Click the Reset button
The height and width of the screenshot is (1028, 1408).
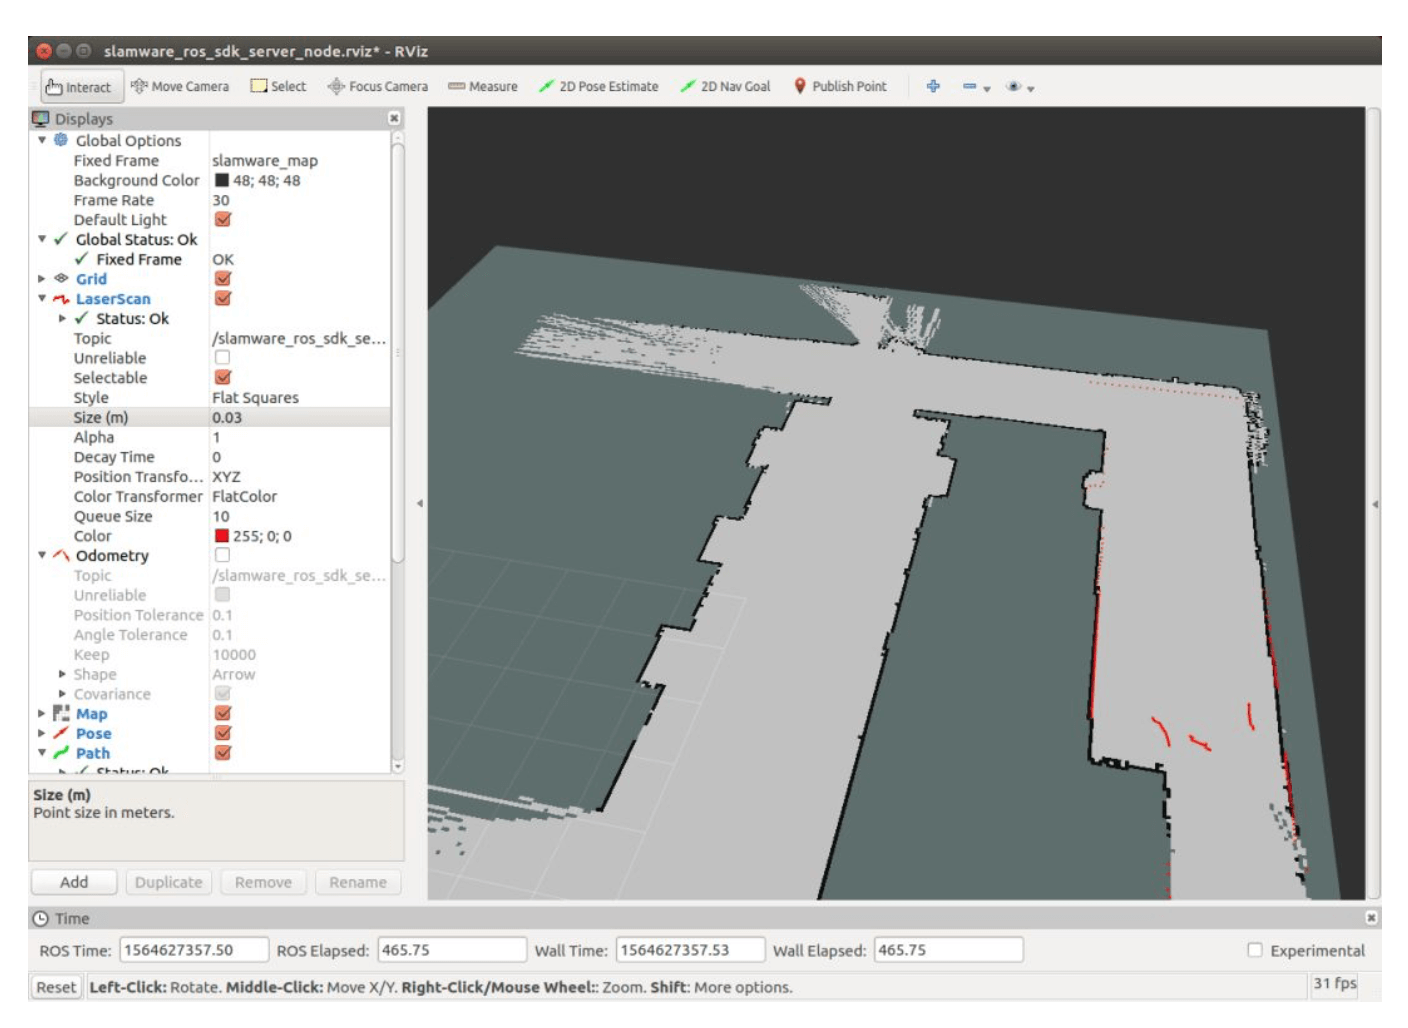click(56, 987)
